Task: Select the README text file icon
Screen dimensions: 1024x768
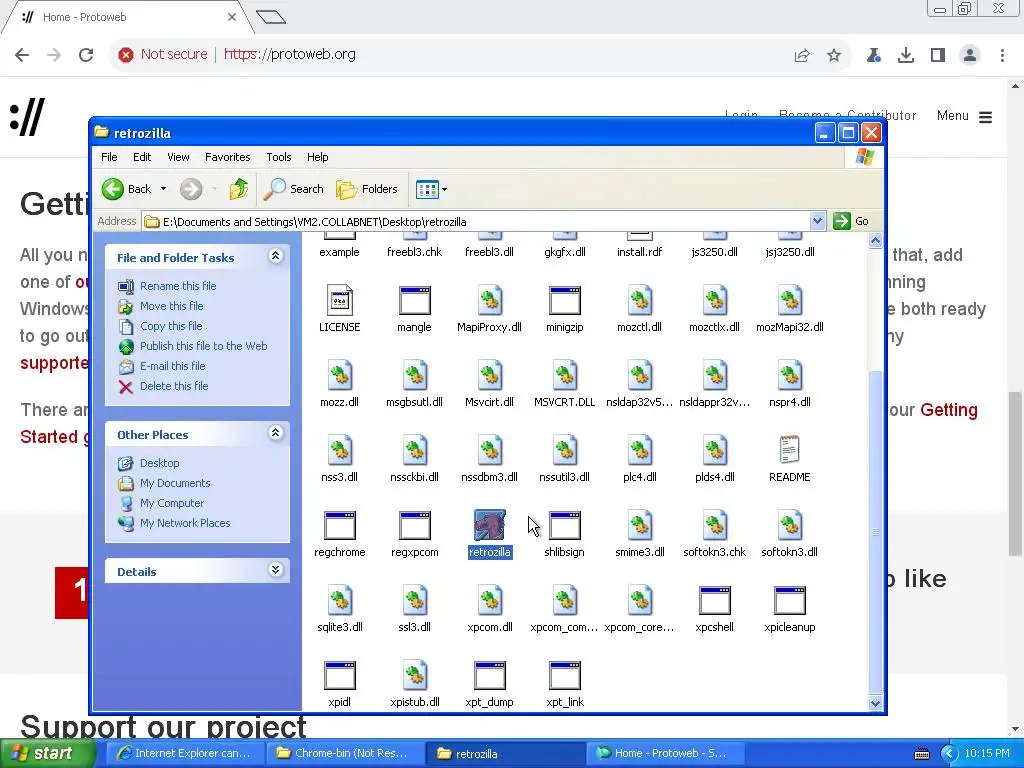Action: pos(790,450)
